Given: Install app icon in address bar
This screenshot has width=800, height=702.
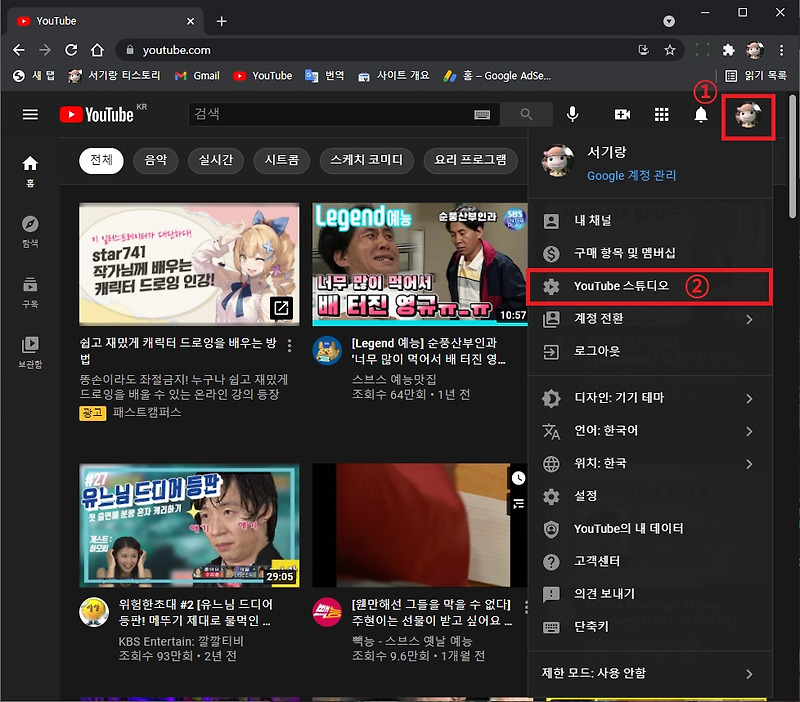Looking at the screenshot, I should tap(644, 50).
